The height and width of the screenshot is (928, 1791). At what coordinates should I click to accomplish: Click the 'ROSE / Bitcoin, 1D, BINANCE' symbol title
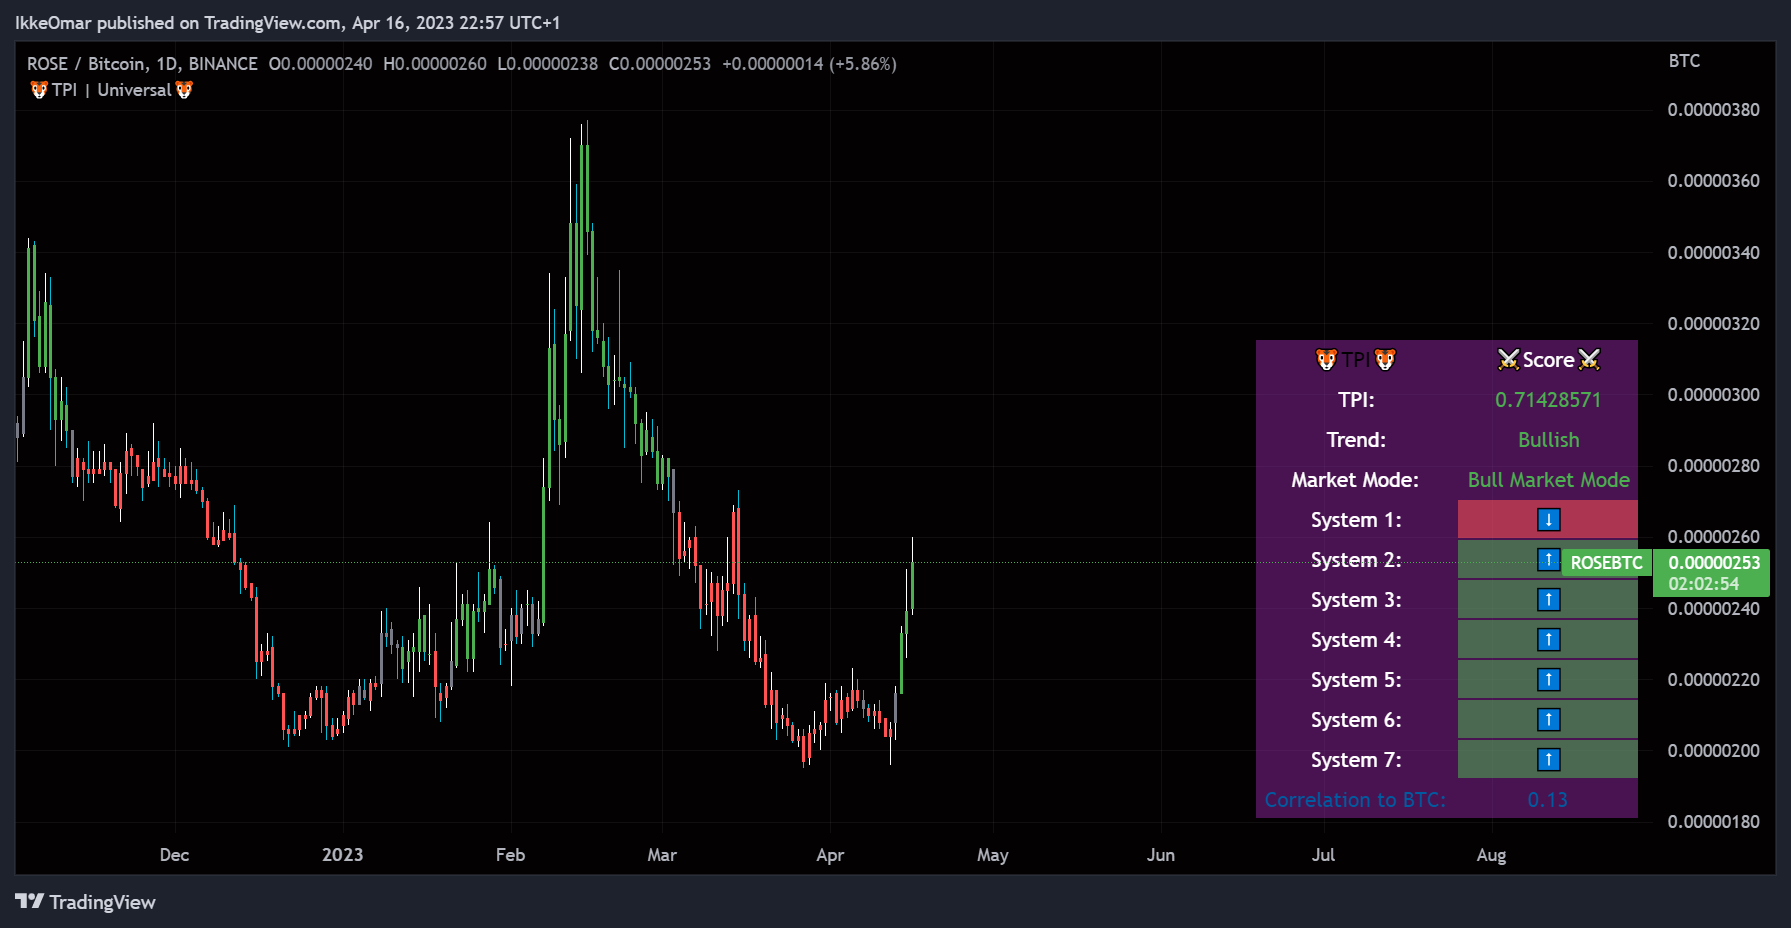(142, 64)
